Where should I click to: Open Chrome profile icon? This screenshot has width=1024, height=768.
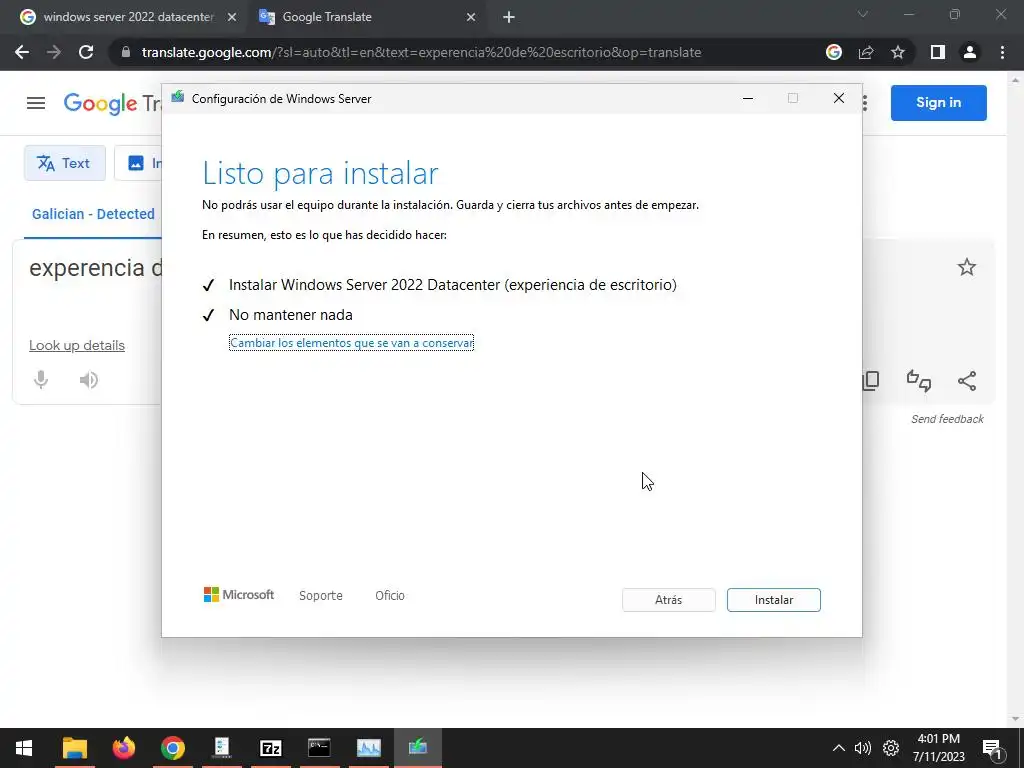(x=970, y=52)
